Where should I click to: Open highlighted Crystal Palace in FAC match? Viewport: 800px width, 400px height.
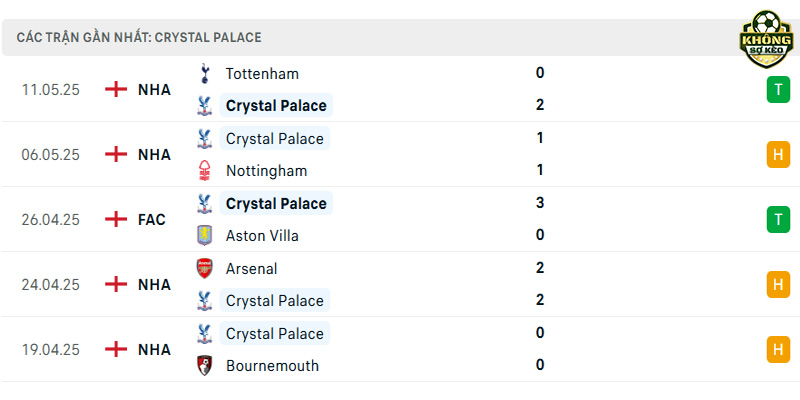pyautogui.click(x=276, y=203)
